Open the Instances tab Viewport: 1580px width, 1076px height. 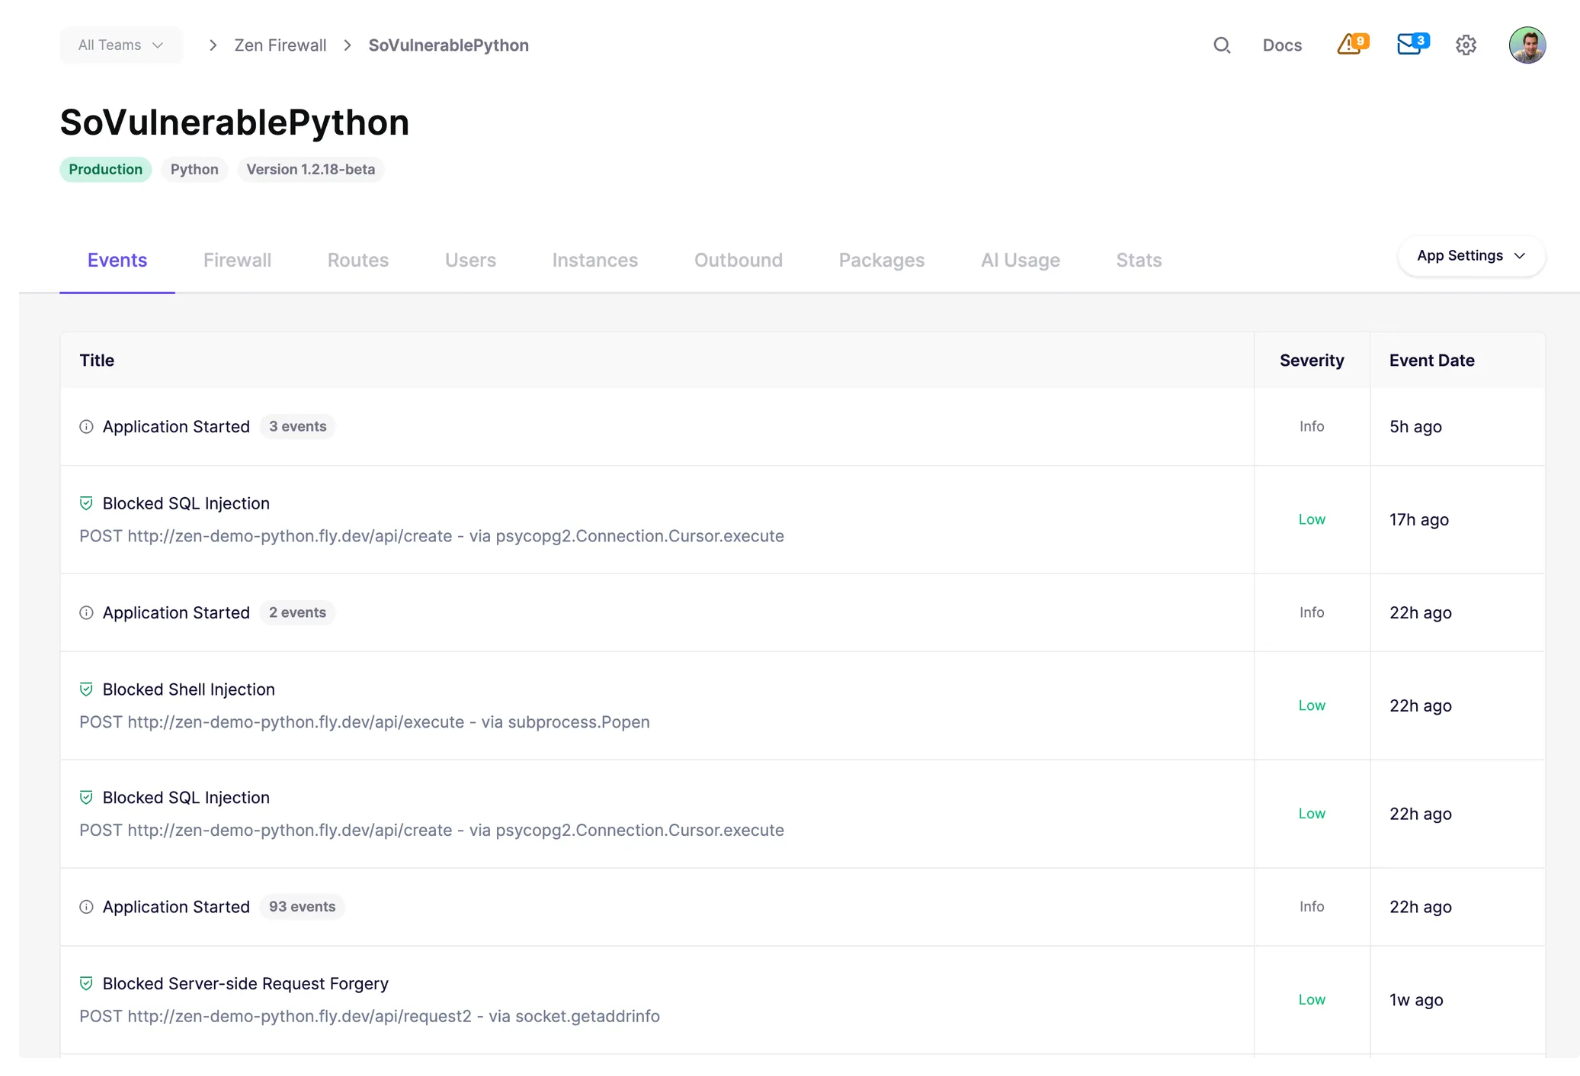point(595,260)
